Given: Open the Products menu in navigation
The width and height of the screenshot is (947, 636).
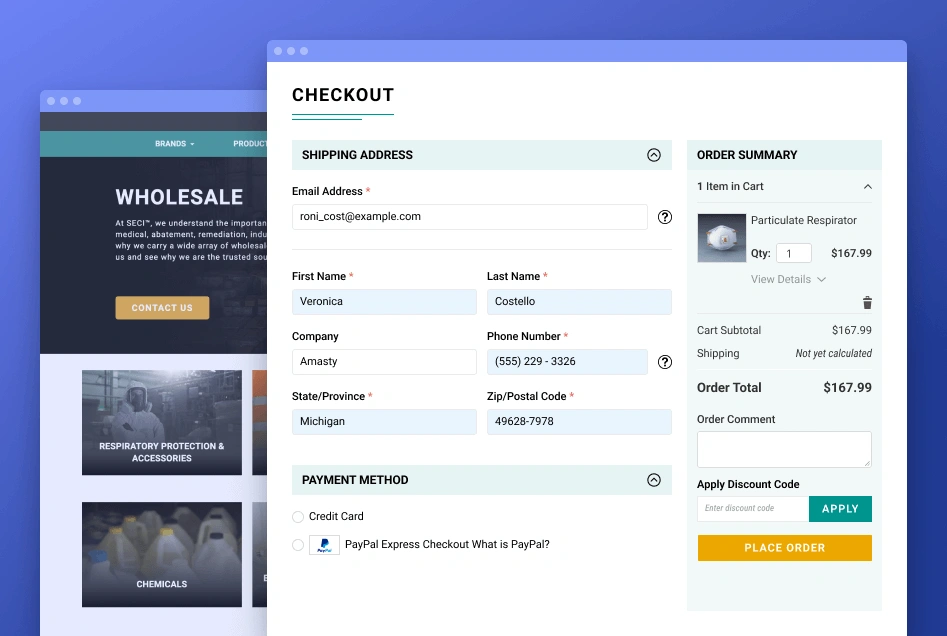Looking at the screenshot, I should coord(250,144).
